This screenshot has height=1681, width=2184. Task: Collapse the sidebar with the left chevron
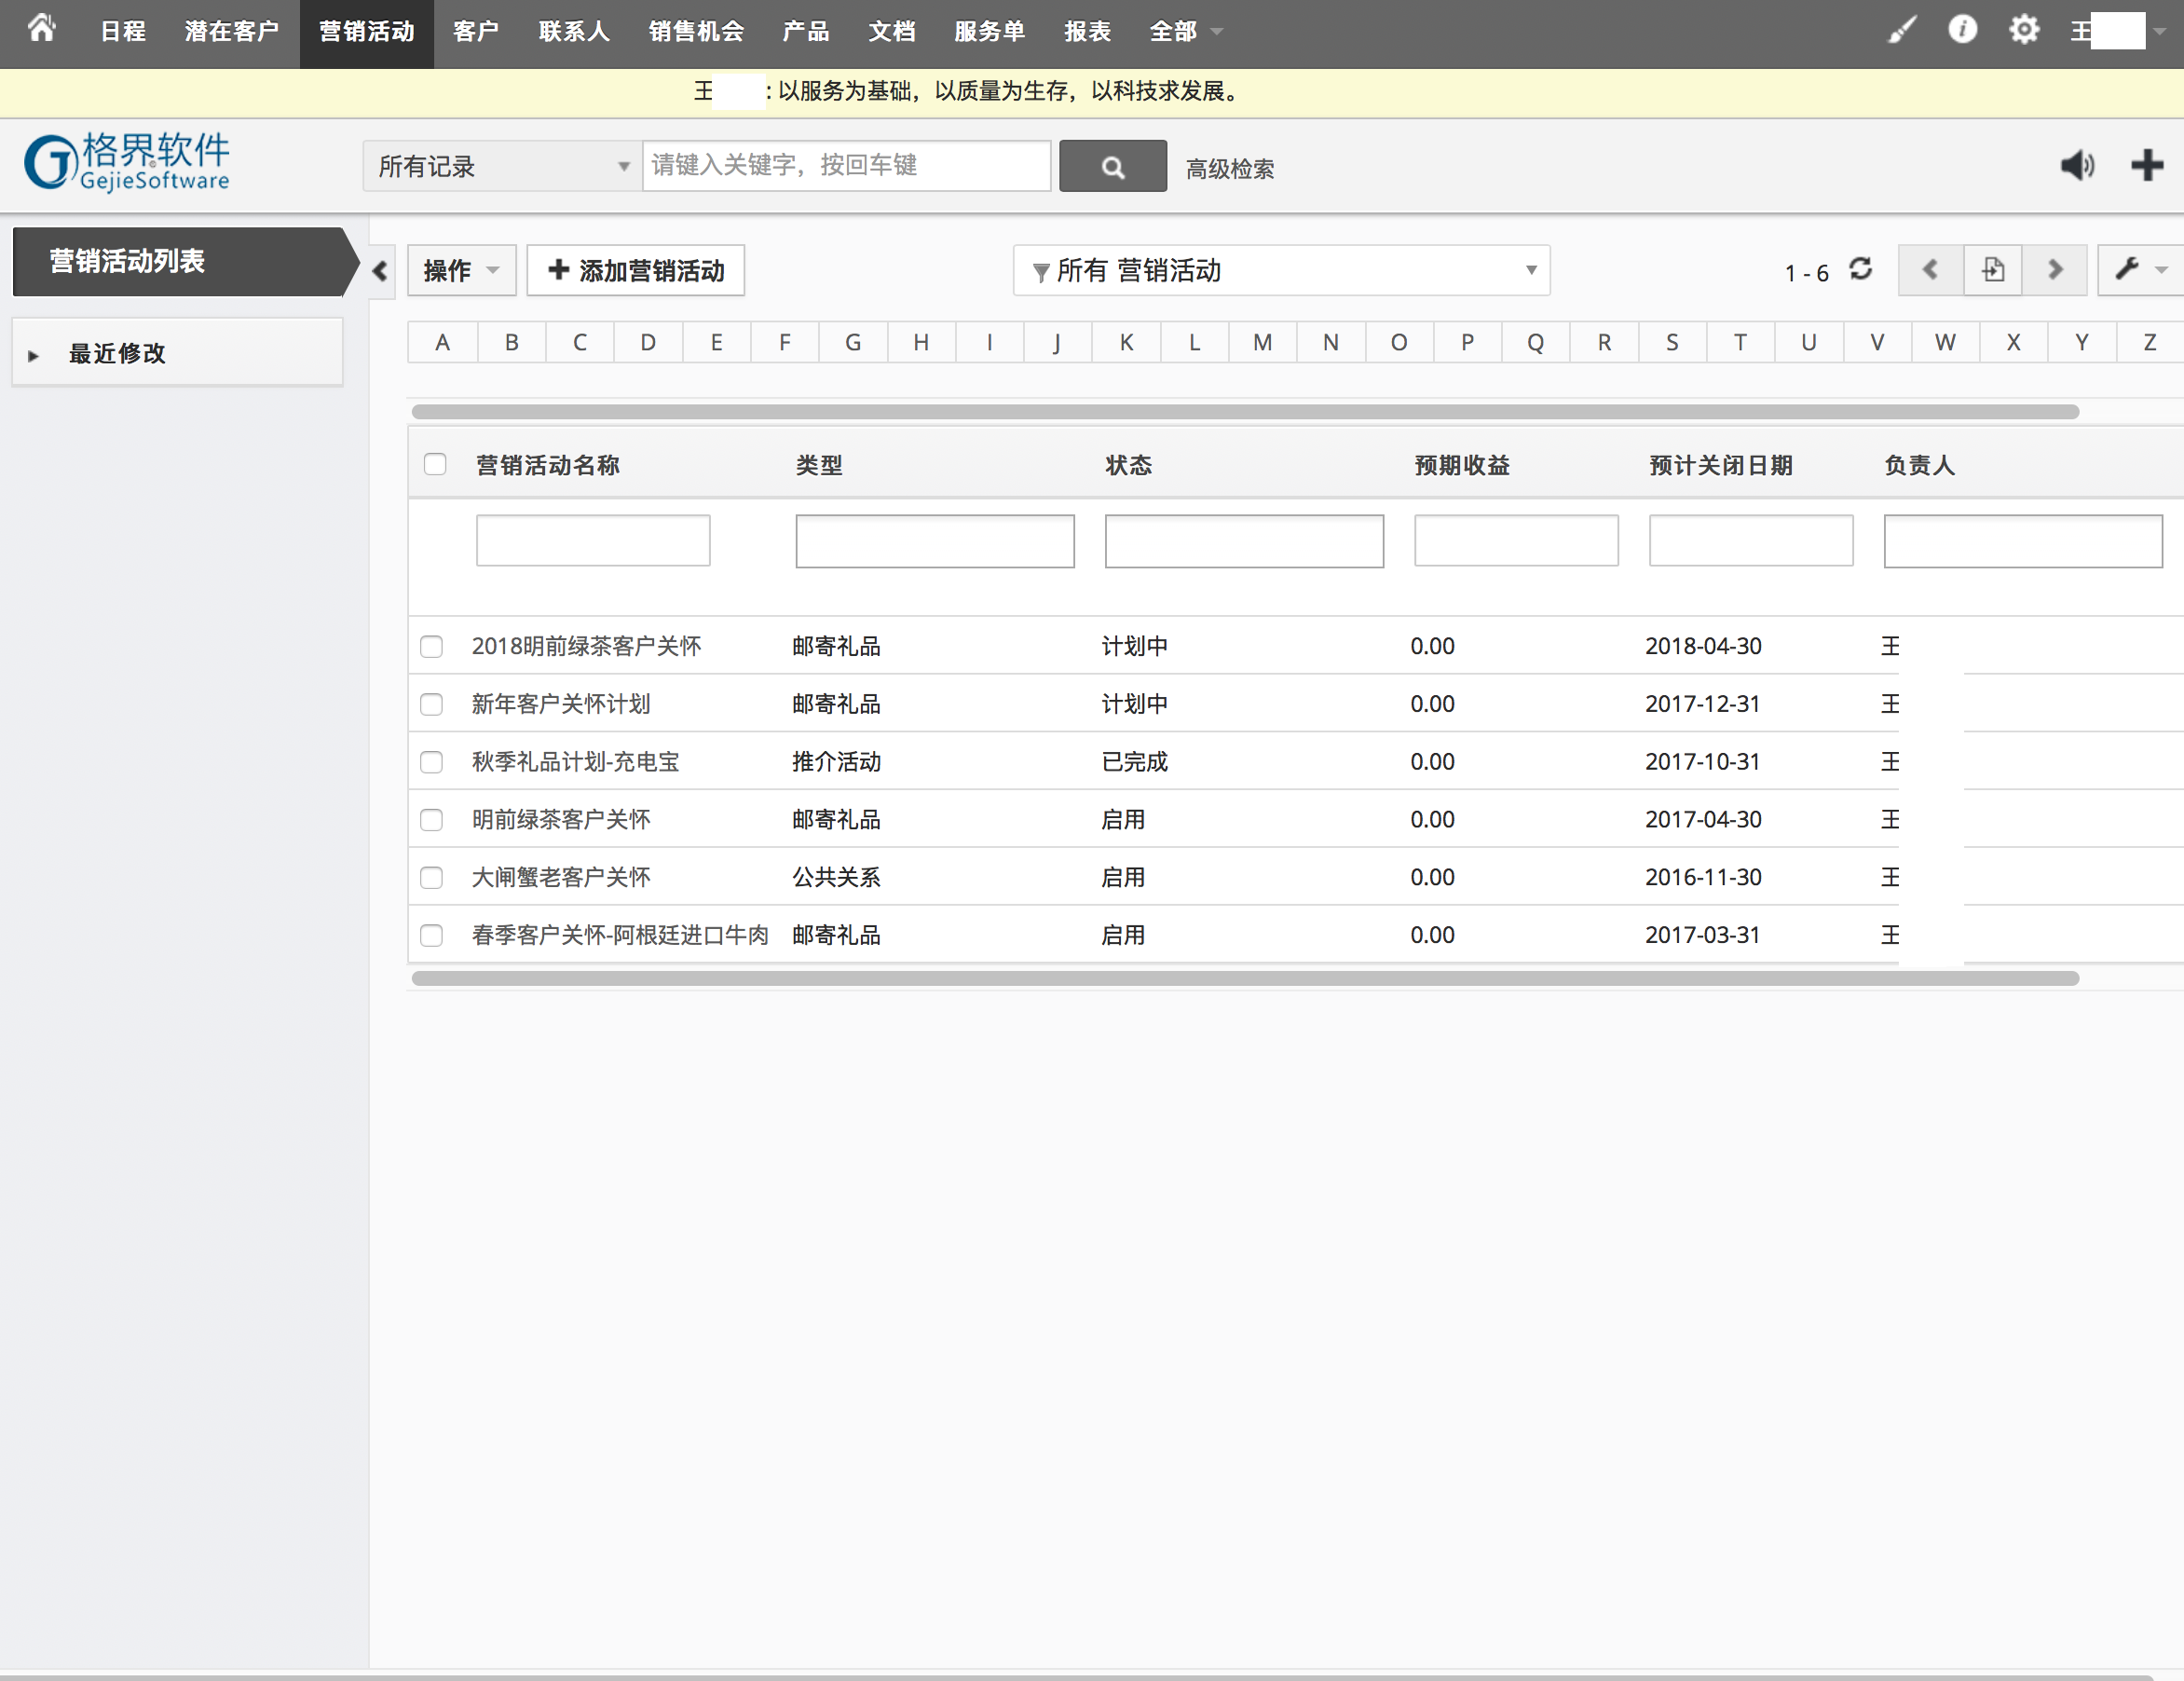point(380,271)
